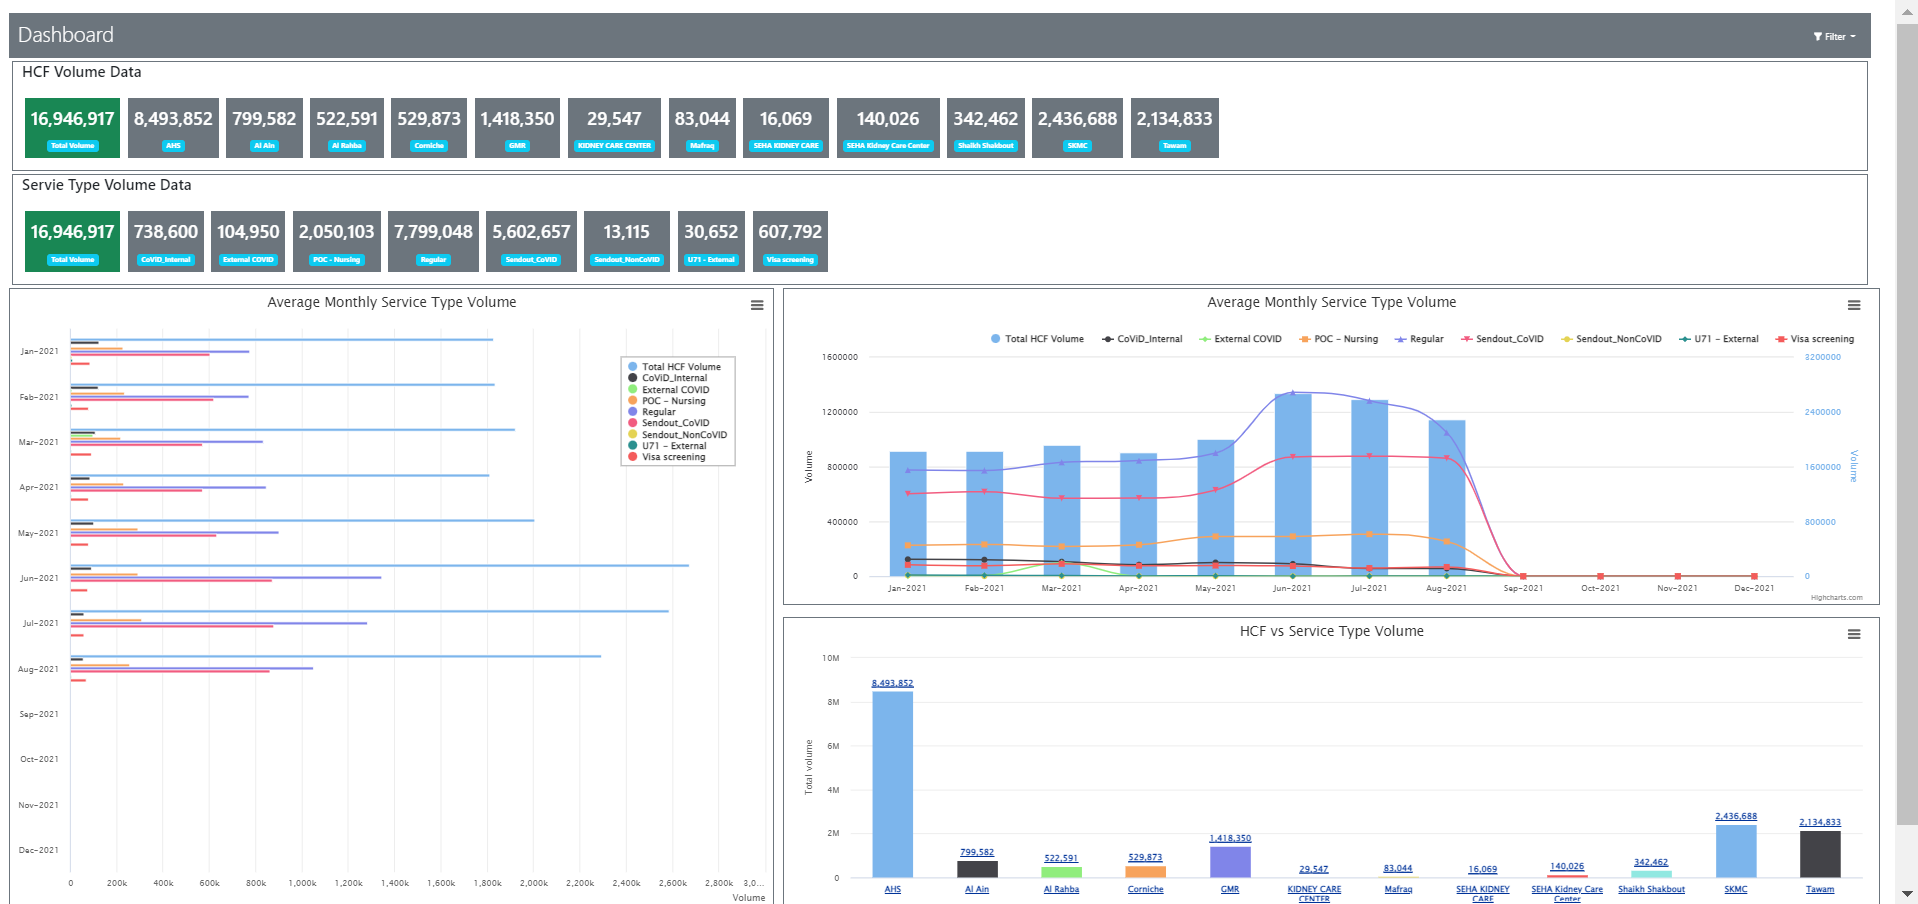Toggle Total HCF Volume legend in line chart
Viewport: 1918px width, 904px height.
tap(1037, 339)
